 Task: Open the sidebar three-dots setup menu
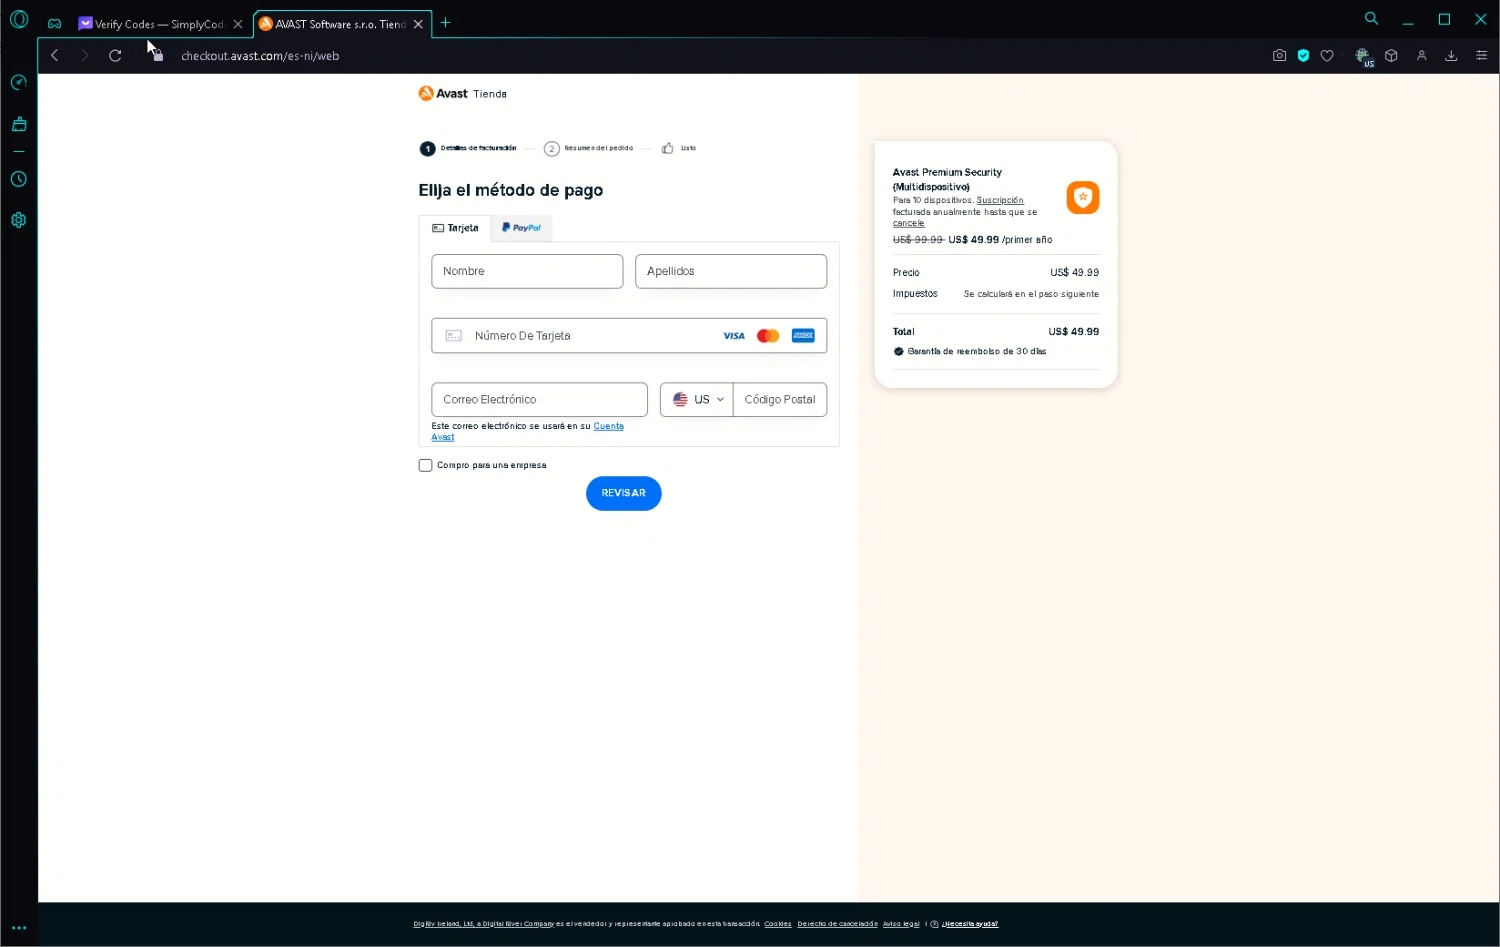(x=19, y=928)
